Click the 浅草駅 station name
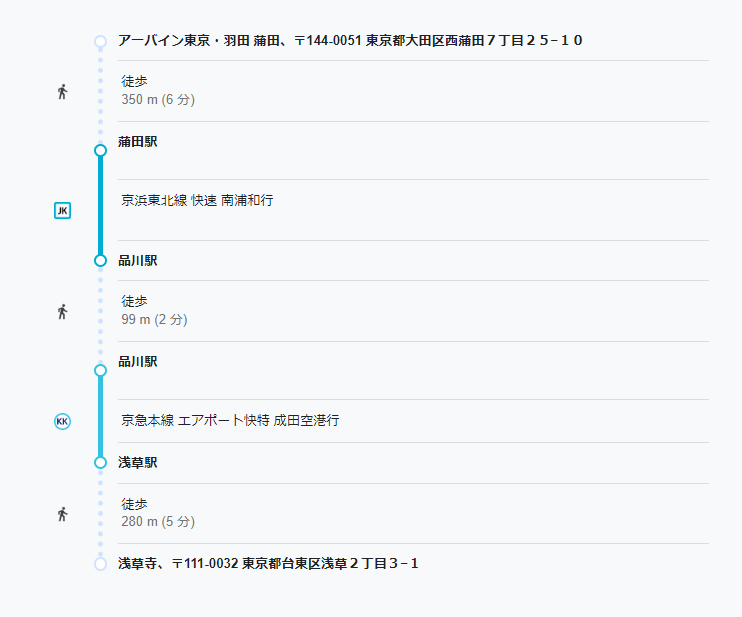This screenshot has height=617, width=742. coord(138,463)
